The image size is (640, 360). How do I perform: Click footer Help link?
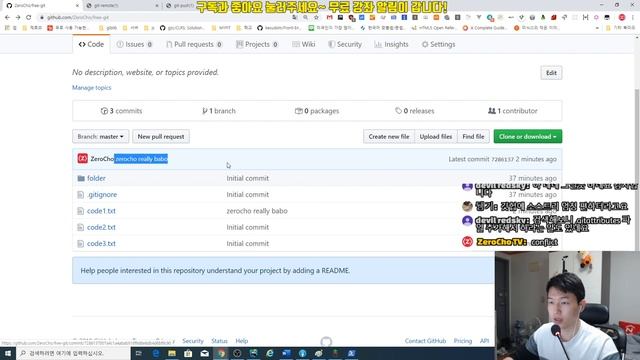click(x=242, y=341)
